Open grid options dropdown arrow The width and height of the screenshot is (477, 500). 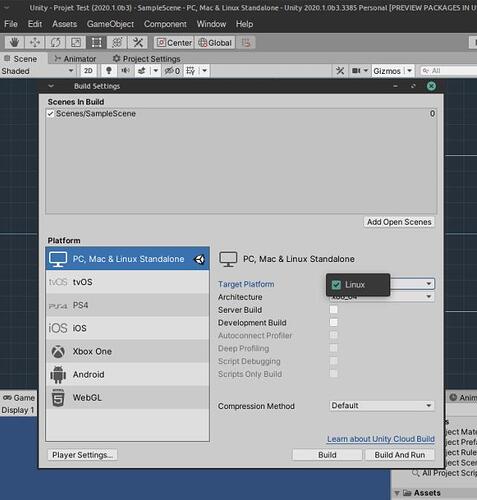[205, 71]
